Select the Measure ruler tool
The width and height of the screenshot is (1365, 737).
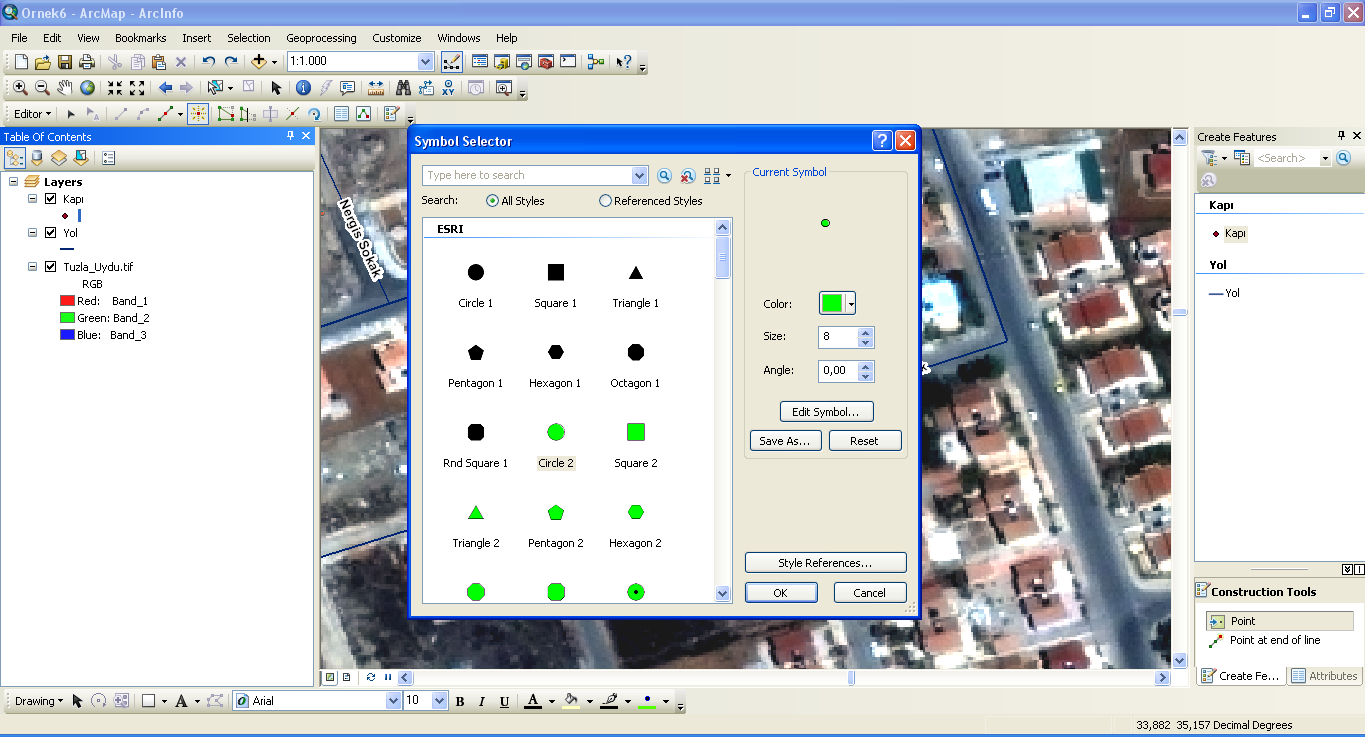pos(376,88)
